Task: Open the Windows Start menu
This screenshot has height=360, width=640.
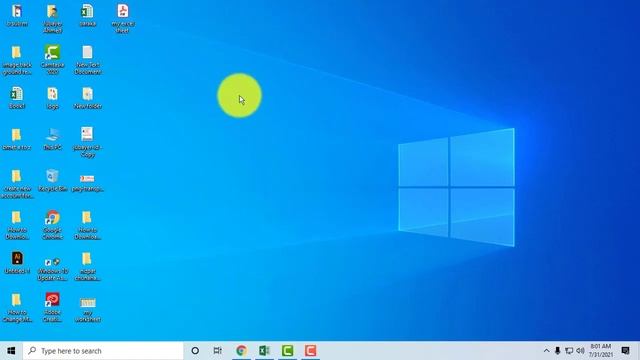Action: (x=11, y=351)
